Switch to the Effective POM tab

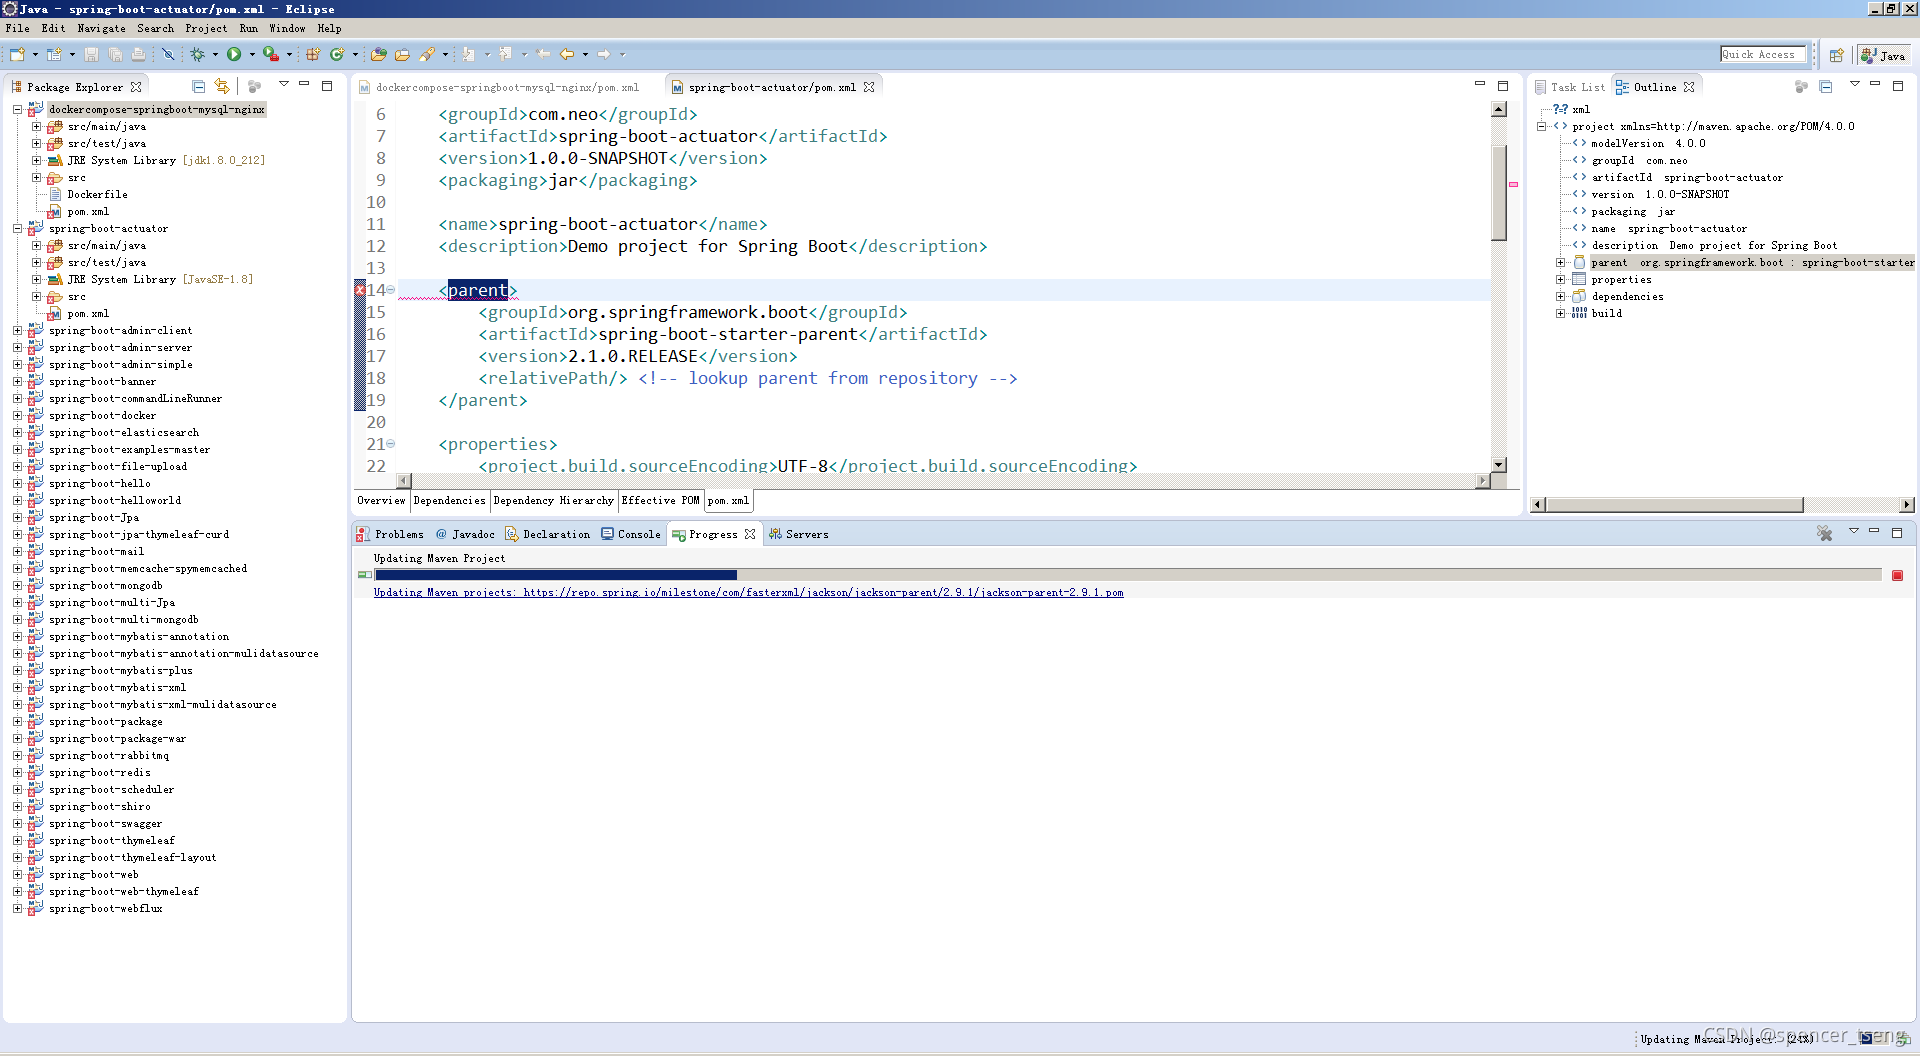click(659, 500)
